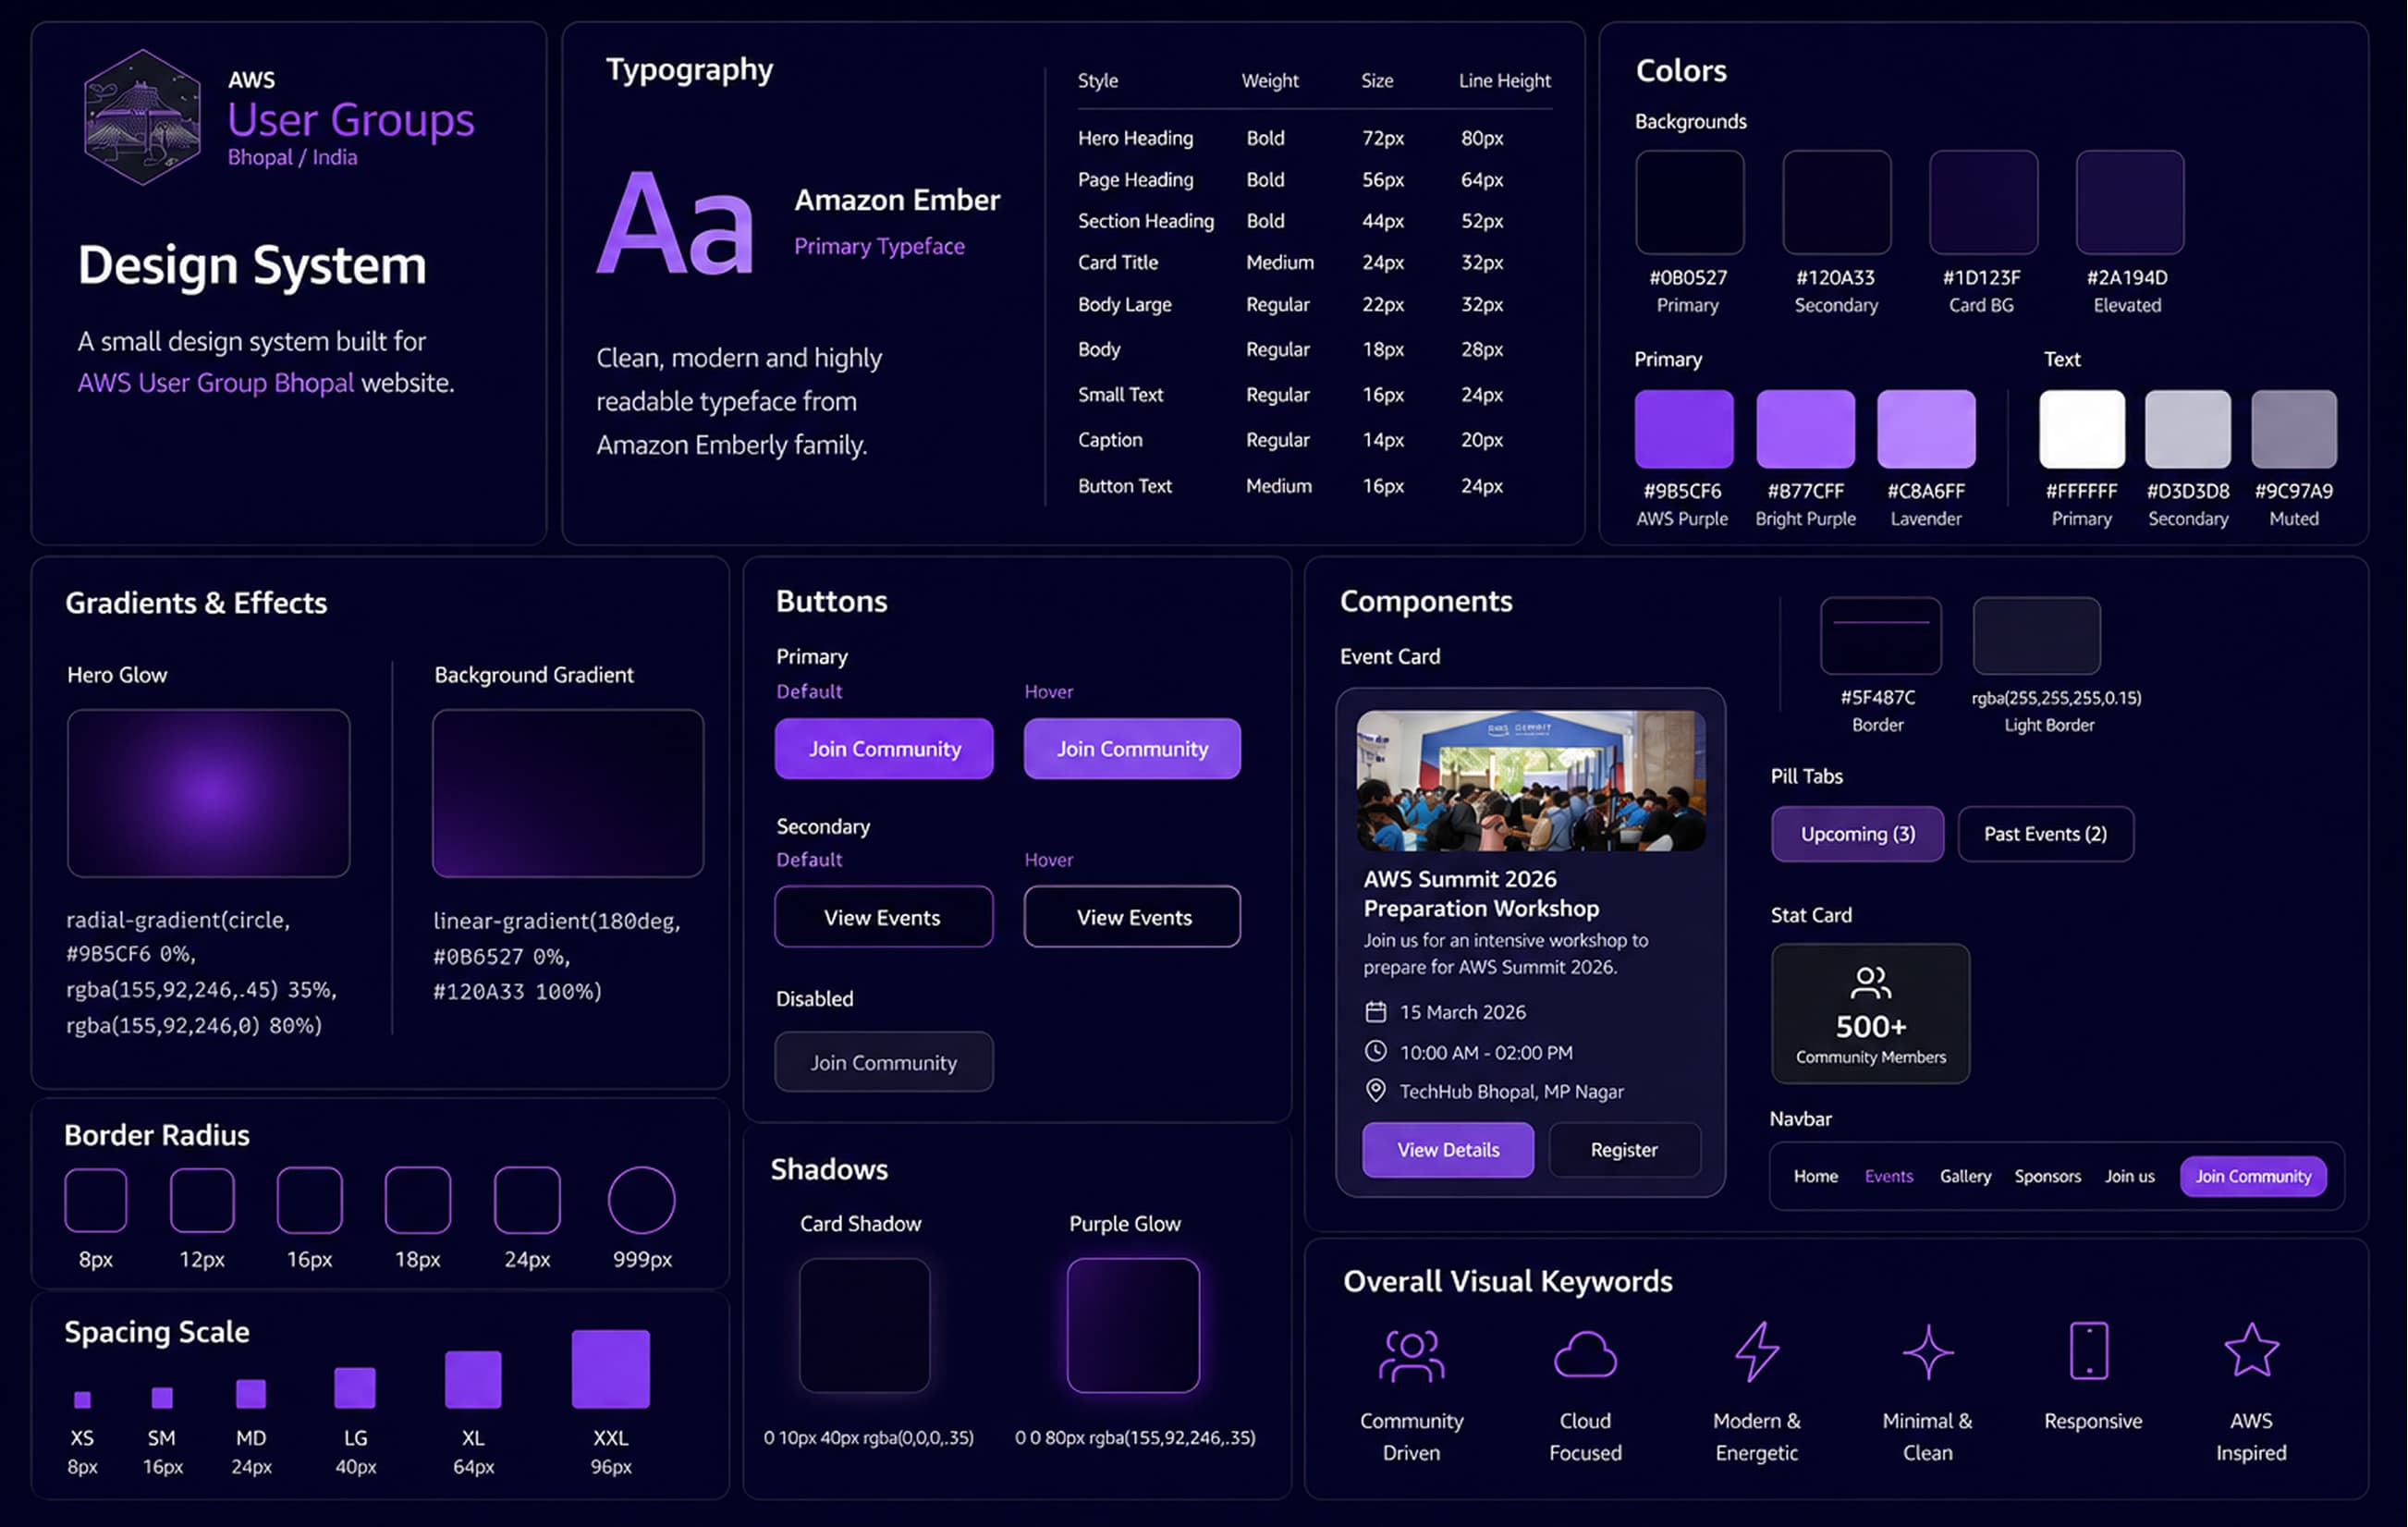Click the event card summit photo

point(1531,781)
